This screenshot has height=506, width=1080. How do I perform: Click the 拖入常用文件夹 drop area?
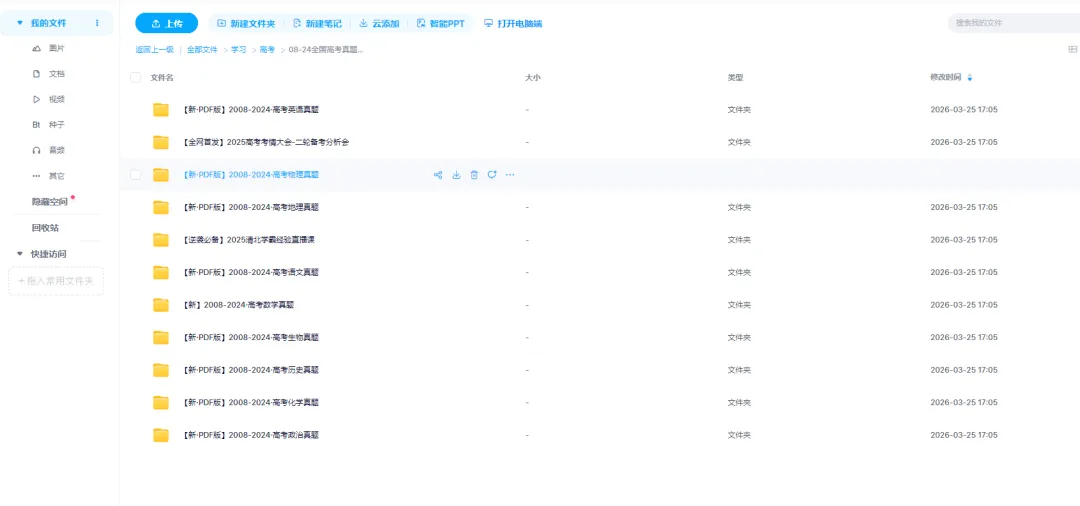[56, 281]
